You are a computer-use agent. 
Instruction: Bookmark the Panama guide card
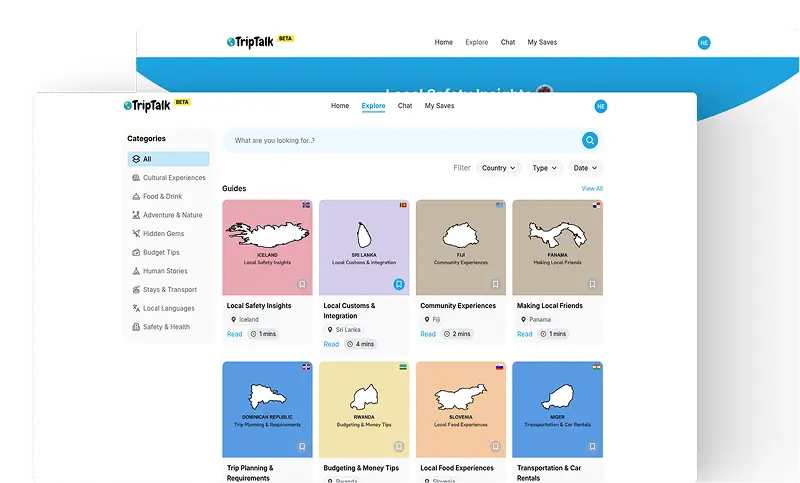click(592, 285)
